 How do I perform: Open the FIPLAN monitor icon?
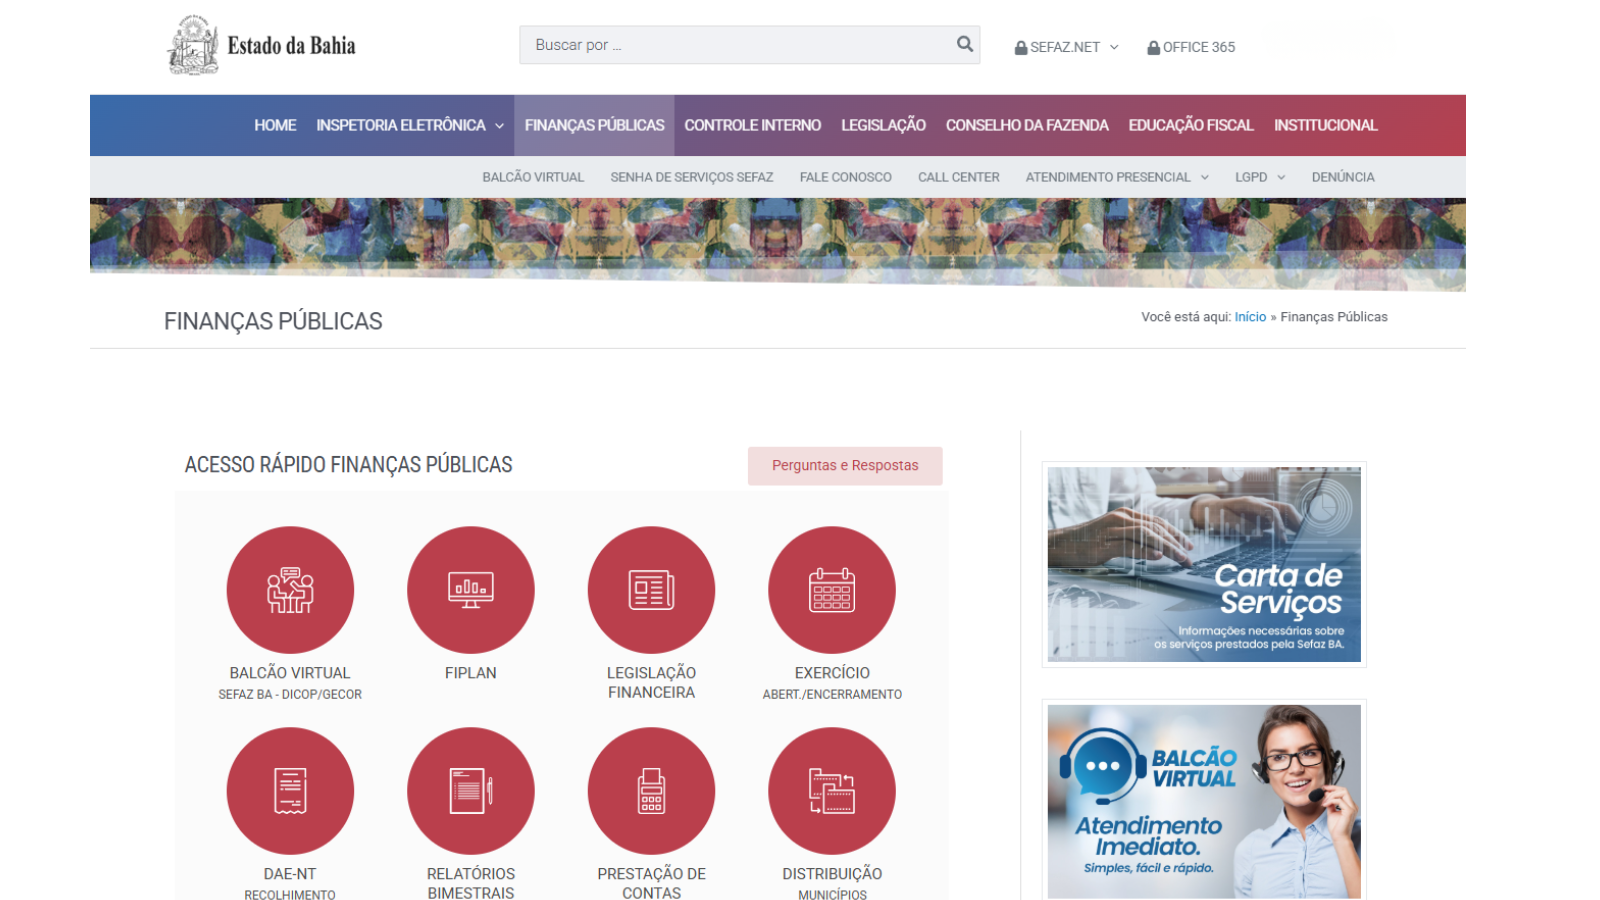click(x=471, y=590)
